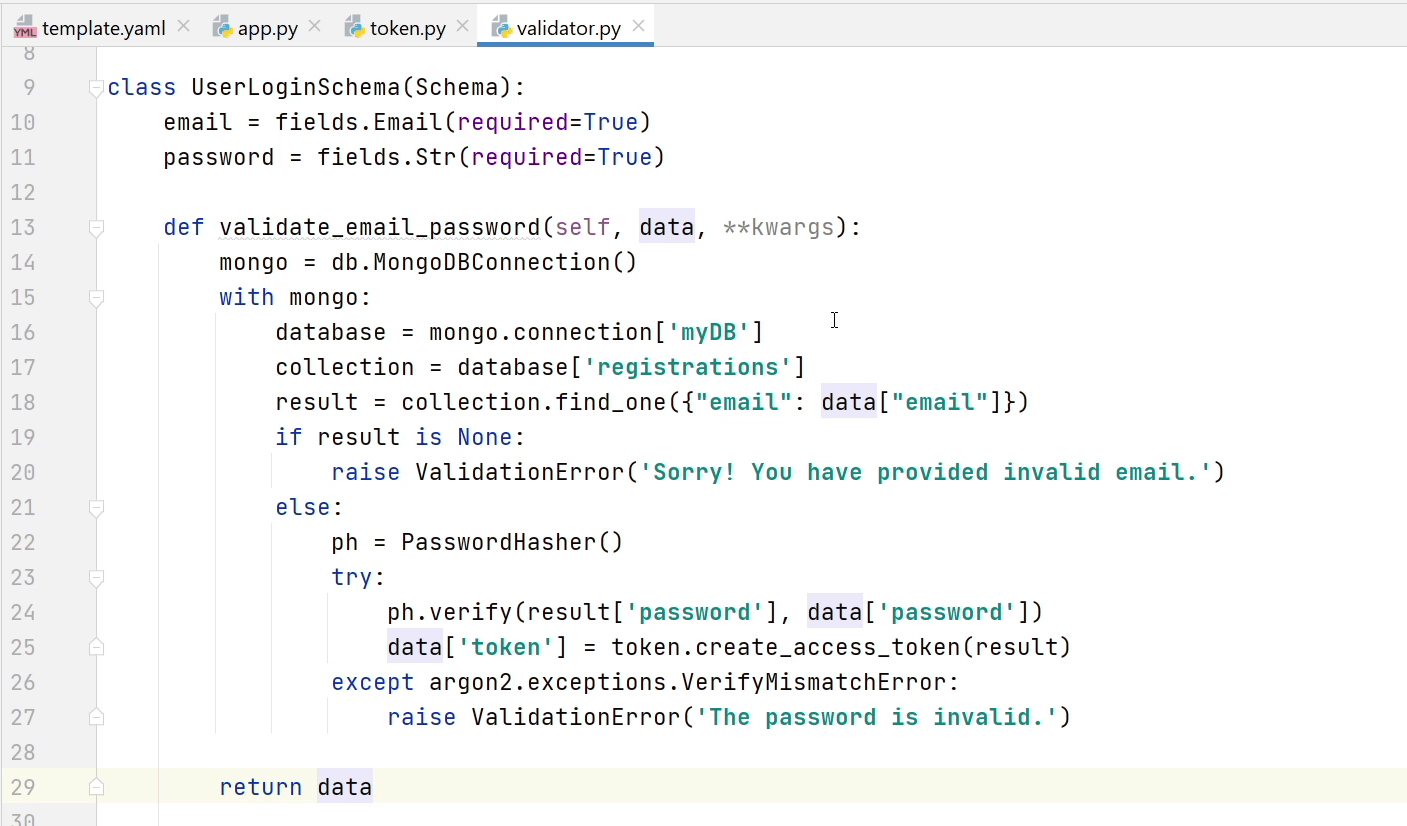Collapse the try block on line 23
The width and height of the screenshot is (1407, 826).
pyautogui.click(x=96, y=578)
